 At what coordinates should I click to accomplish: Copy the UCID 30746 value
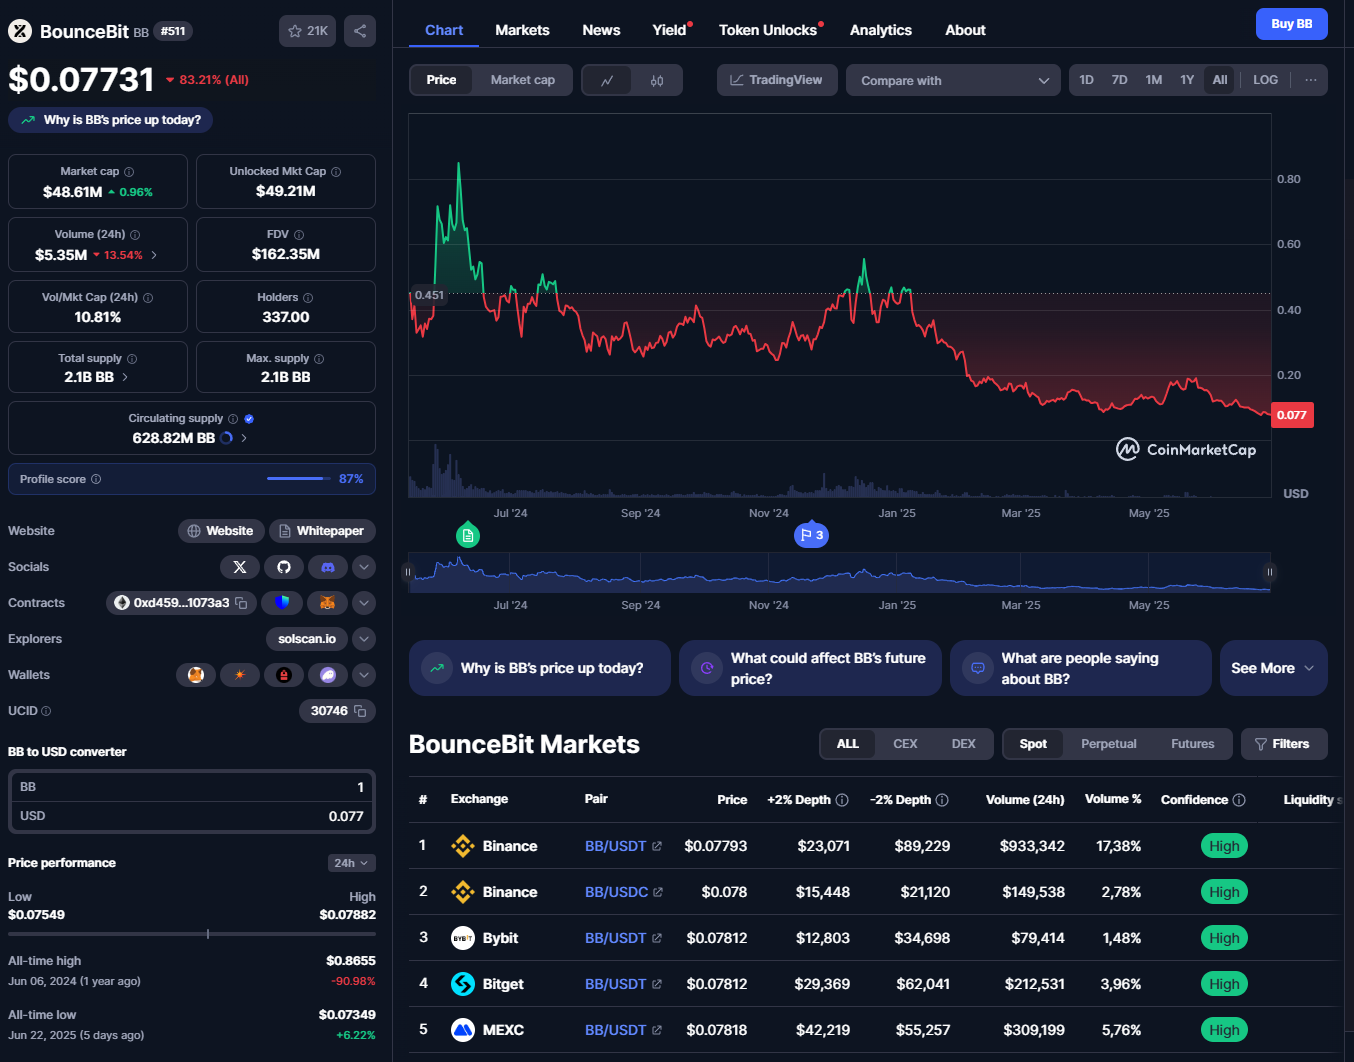click(360, 711)
